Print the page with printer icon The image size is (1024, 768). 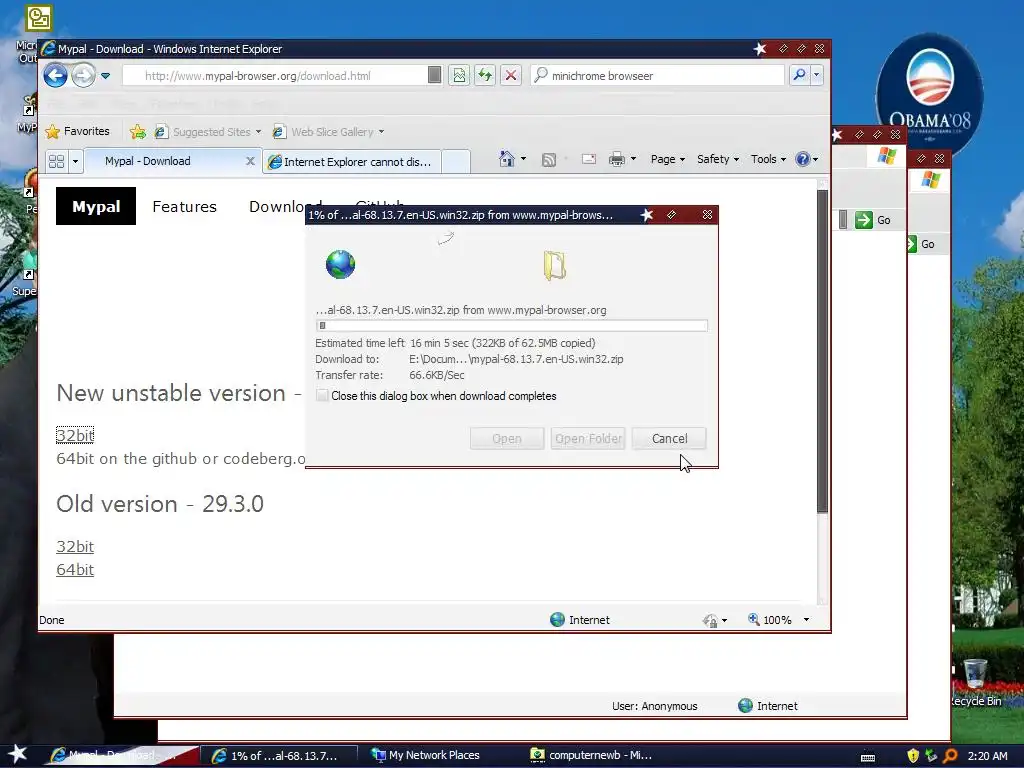coord(616,159)
